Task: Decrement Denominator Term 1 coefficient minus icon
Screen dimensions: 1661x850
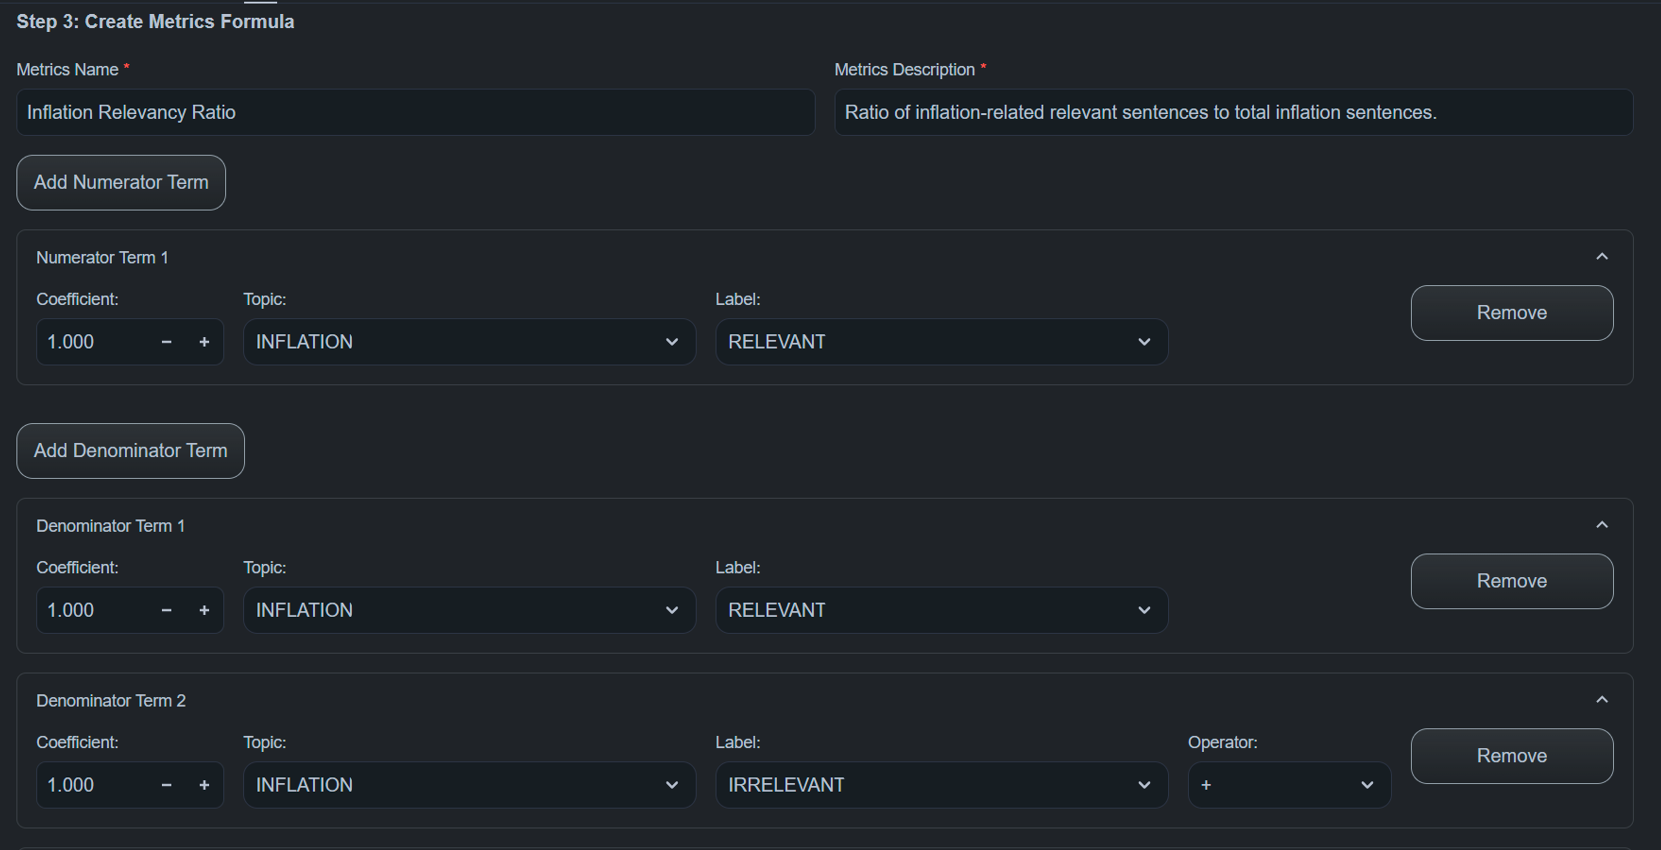Action: (x=167, y=610)
